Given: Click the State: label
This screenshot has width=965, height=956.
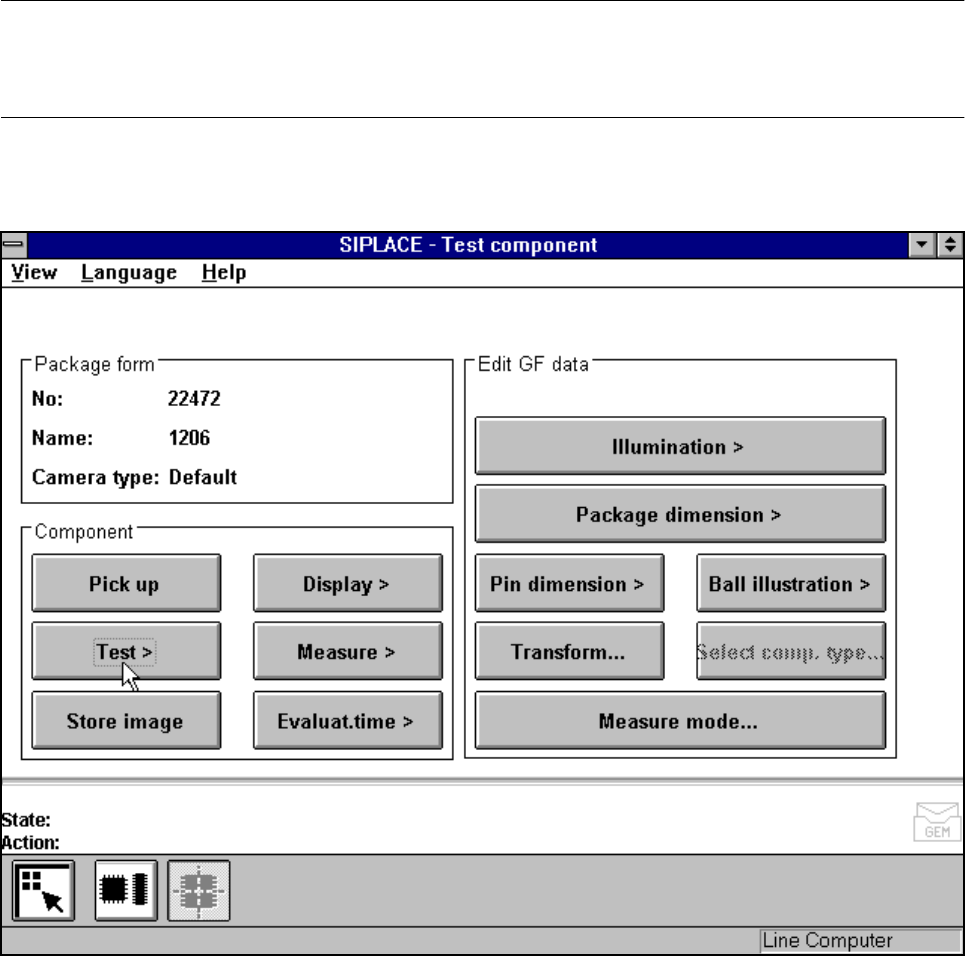Looking at the screenshot, I should [26, 820].
